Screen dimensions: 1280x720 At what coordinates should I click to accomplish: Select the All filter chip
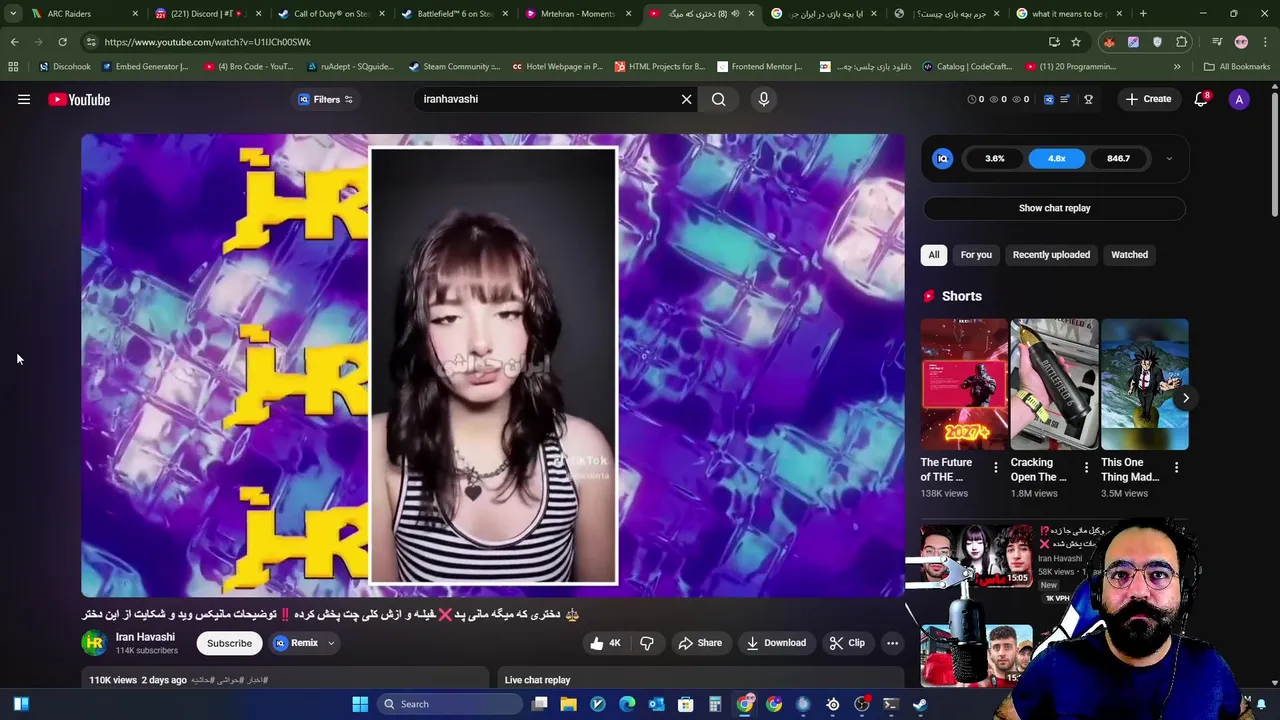[934, 255]
